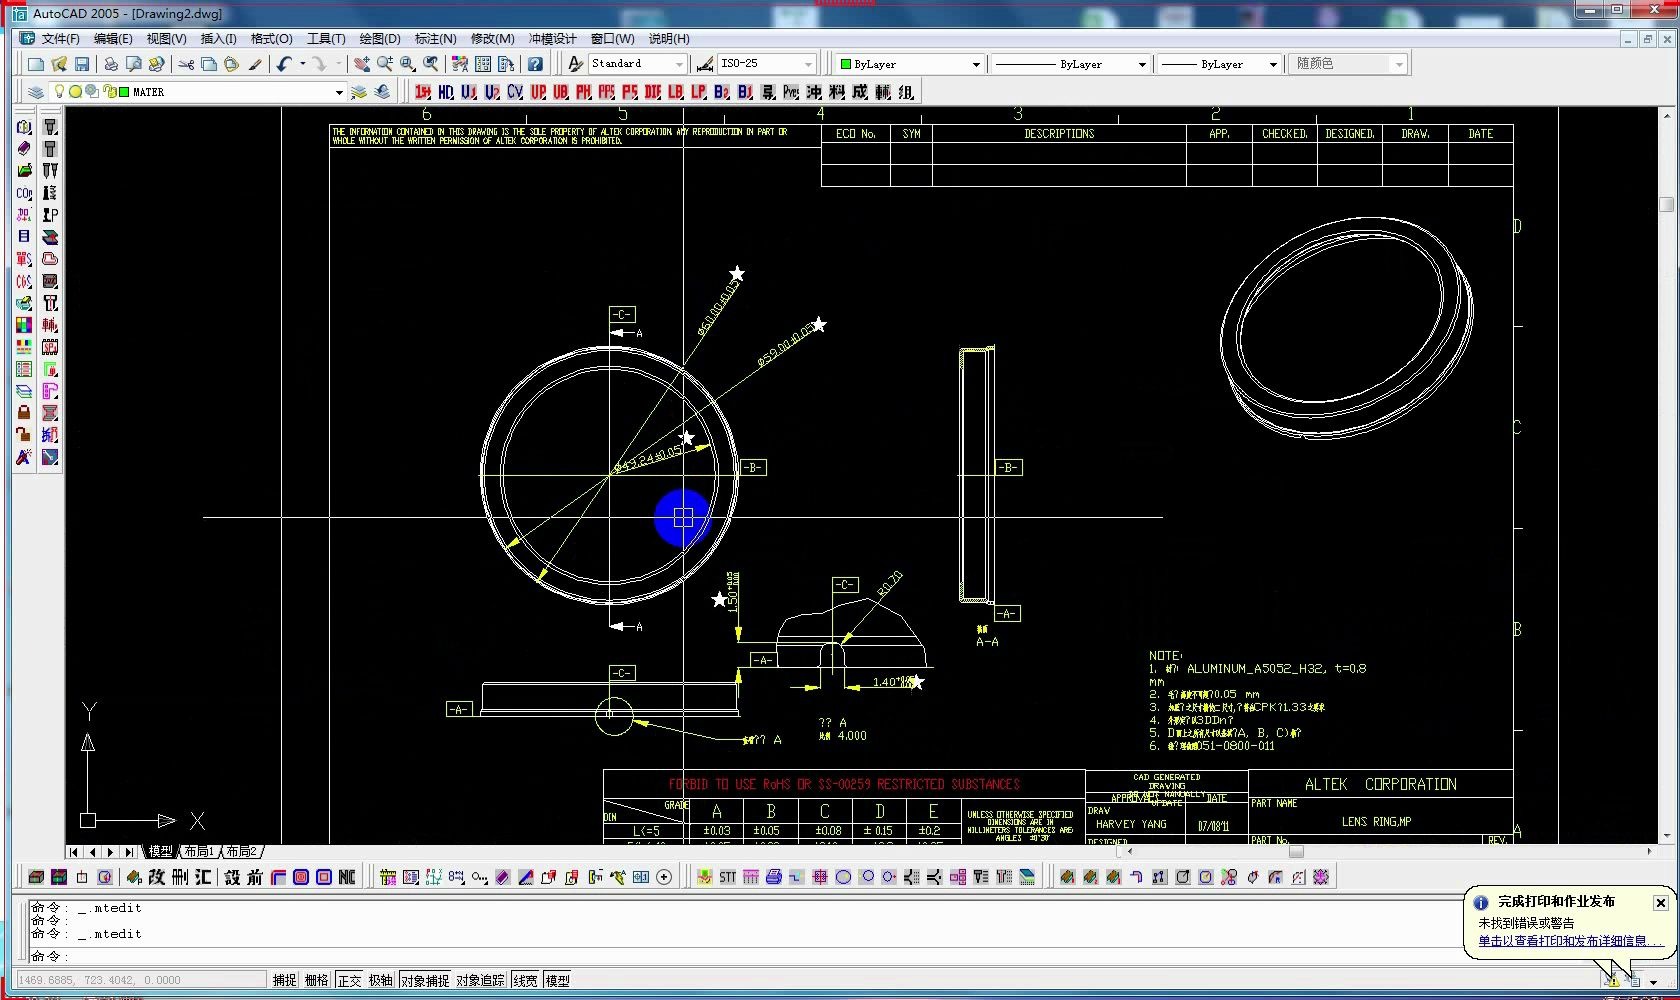Image resolution: width=1680 pixels, height=1000 pixels.
Task: Switch to the 模型 model tab
Action: 160,852
